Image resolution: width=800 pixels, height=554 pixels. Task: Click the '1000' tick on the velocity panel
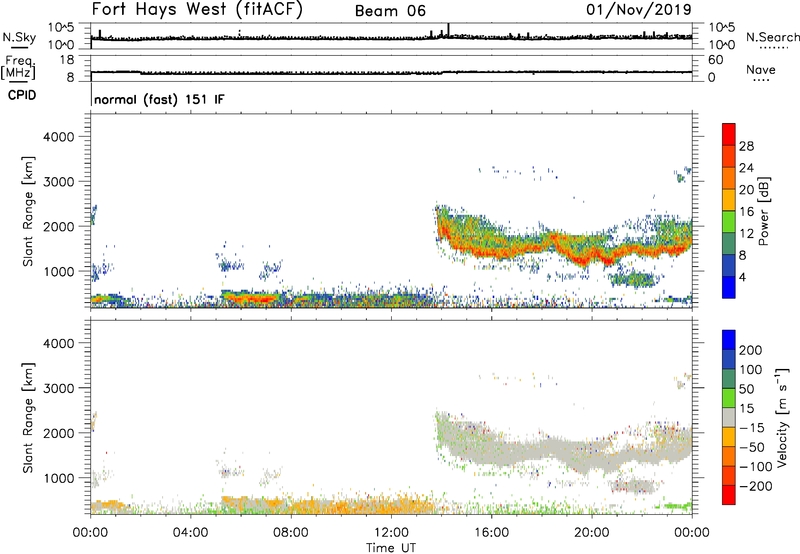pos(59,478)
